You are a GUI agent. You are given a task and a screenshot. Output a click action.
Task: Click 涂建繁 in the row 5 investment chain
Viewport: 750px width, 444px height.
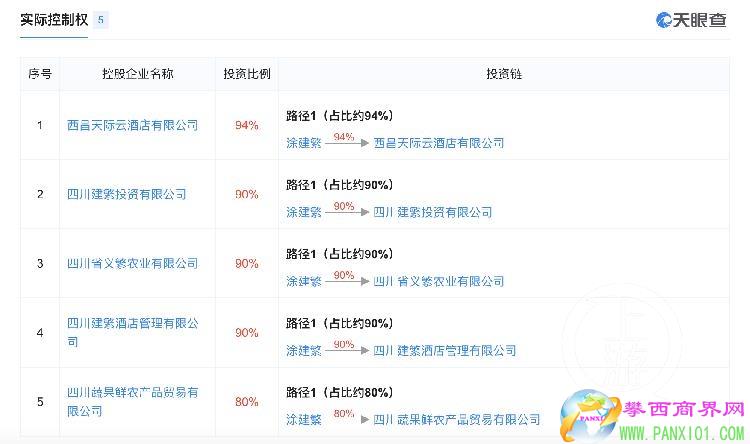pos(303,419)
